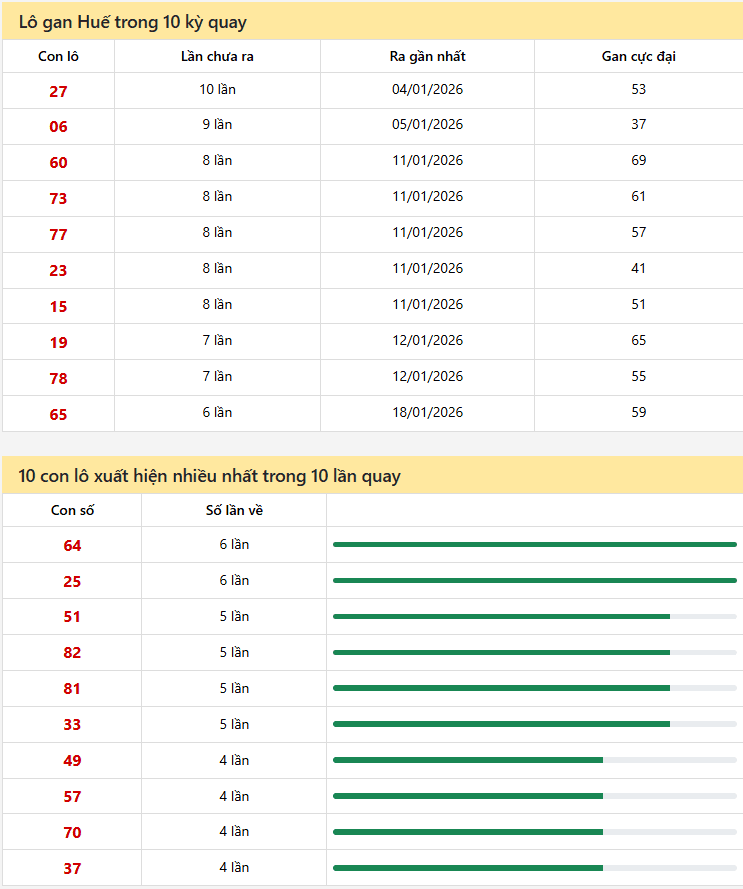Screen dimensions: 743x889
Task: Click the 'Số lần về' column header
Action: coord(234,511)
